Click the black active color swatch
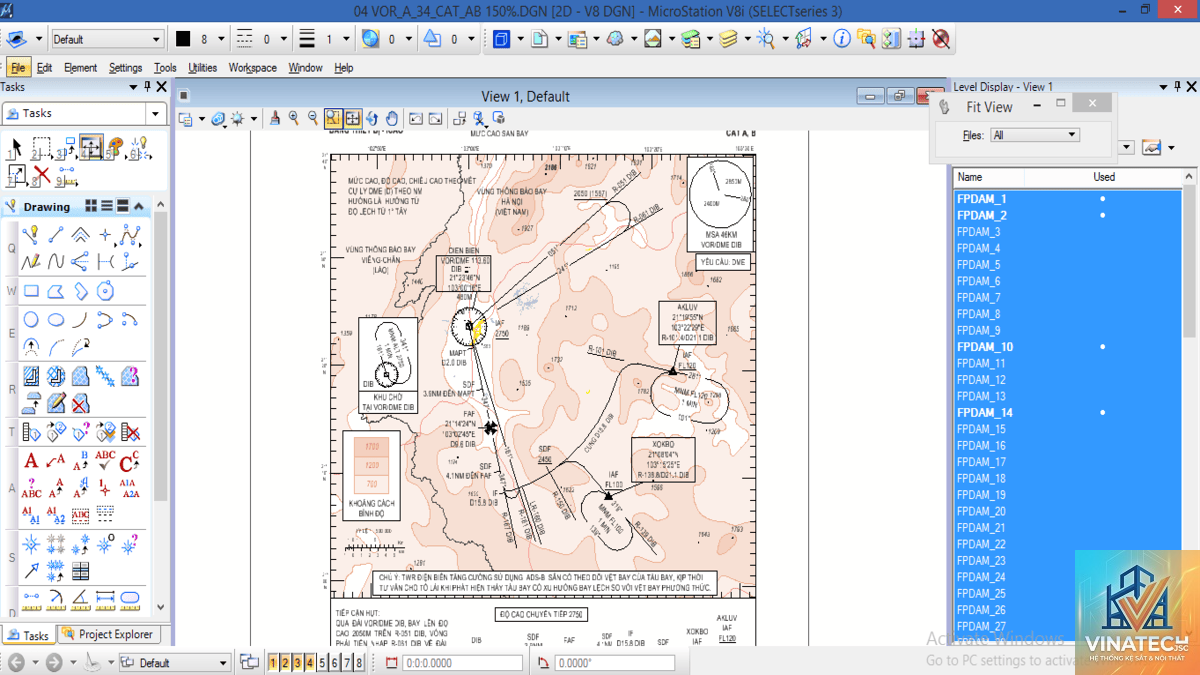Image resolution: width=1200 pixels, height=675 pixels. [183, 39]
